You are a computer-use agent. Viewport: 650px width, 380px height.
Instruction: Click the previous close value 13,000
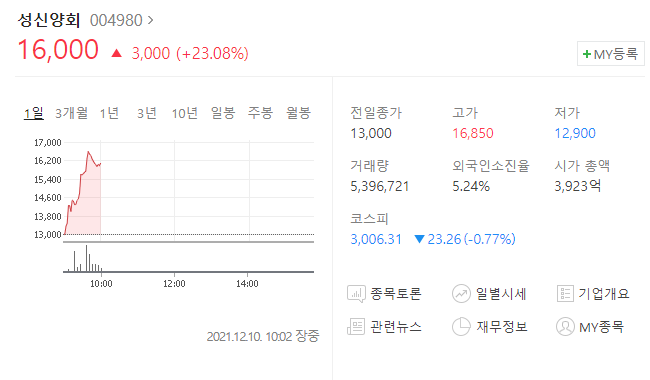tap(371, 133)
